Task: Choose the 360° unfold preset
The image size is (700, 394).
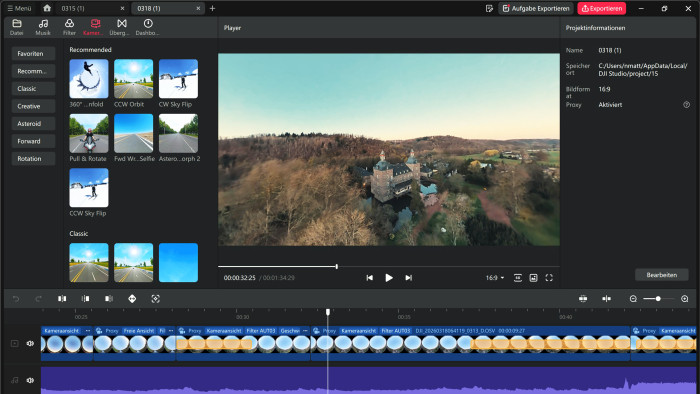Action: point(89,79)
